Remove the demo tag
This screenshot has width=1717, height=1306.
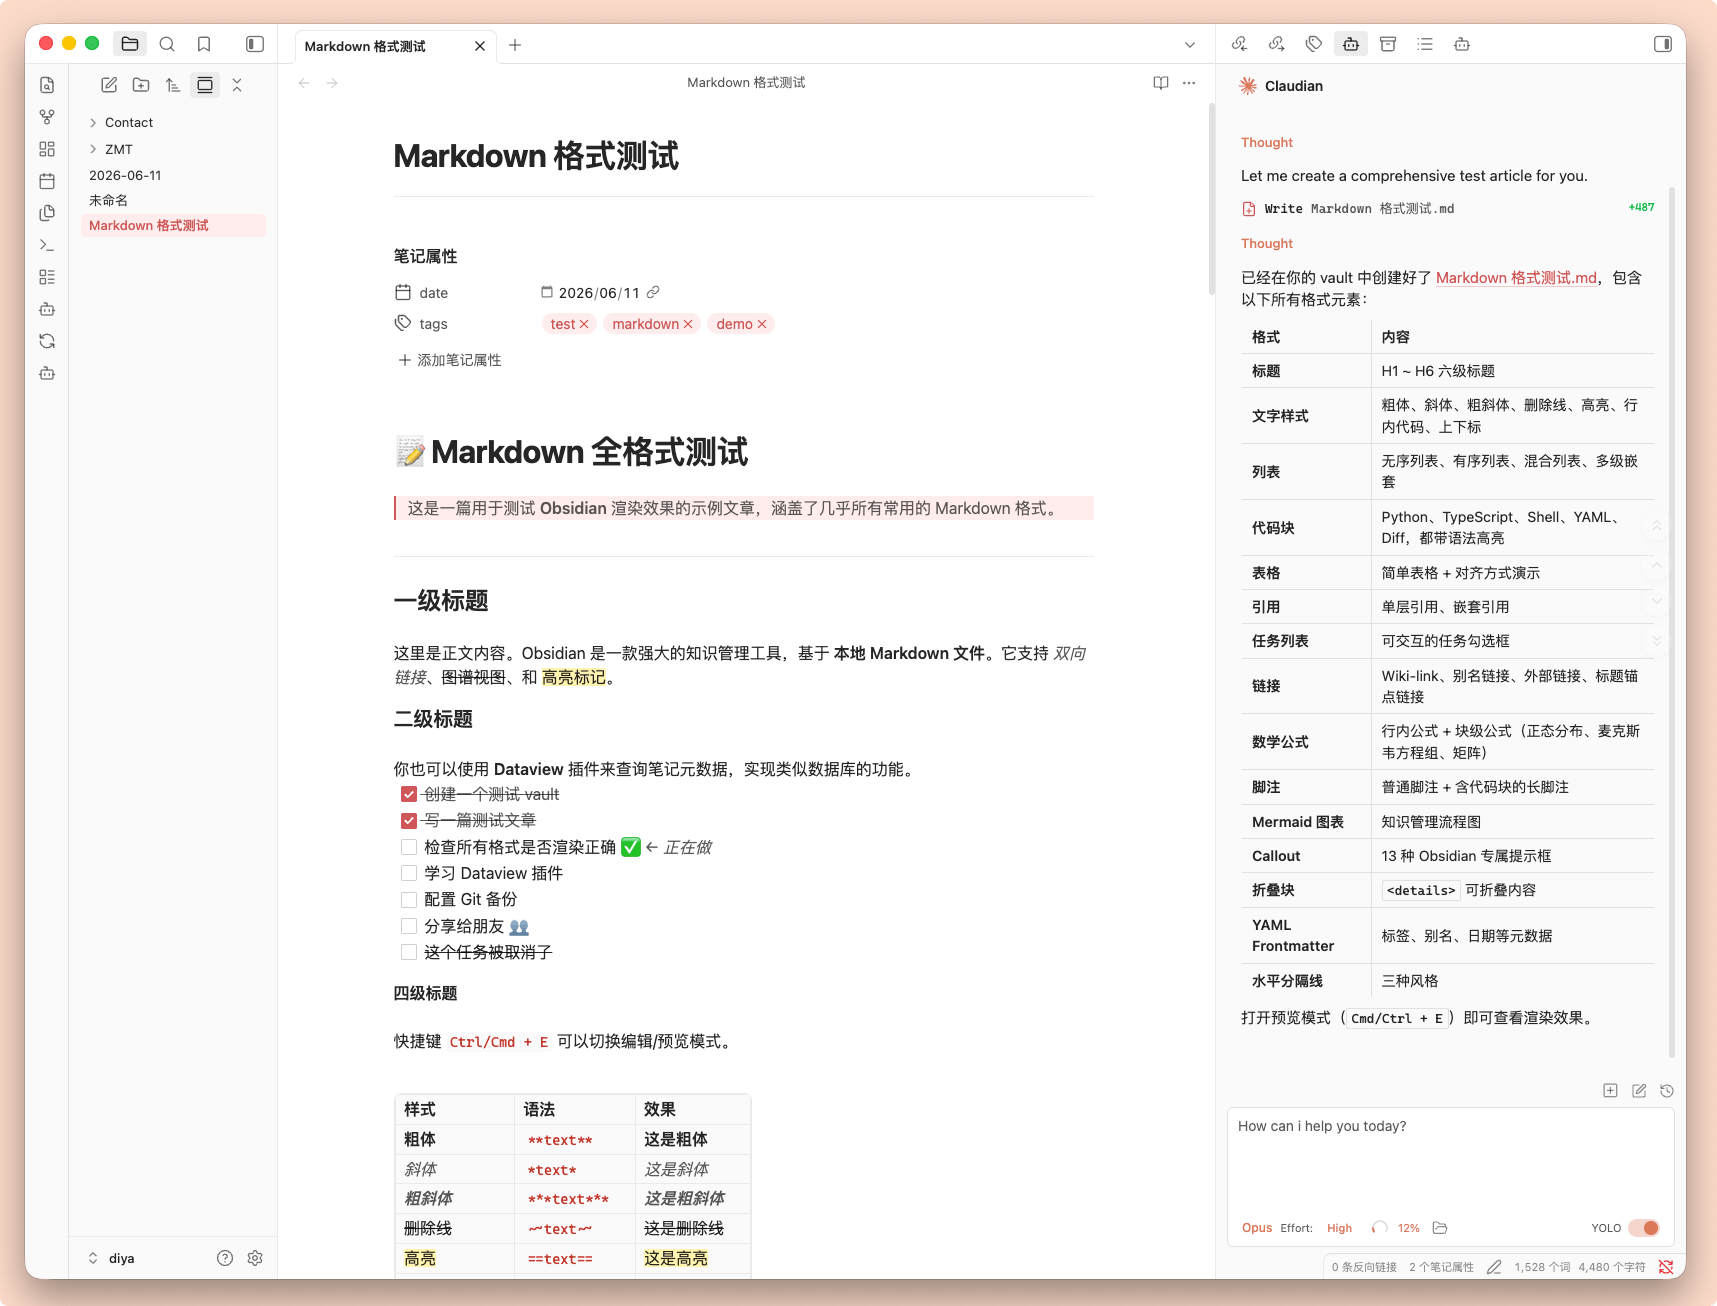click(762, 324)
